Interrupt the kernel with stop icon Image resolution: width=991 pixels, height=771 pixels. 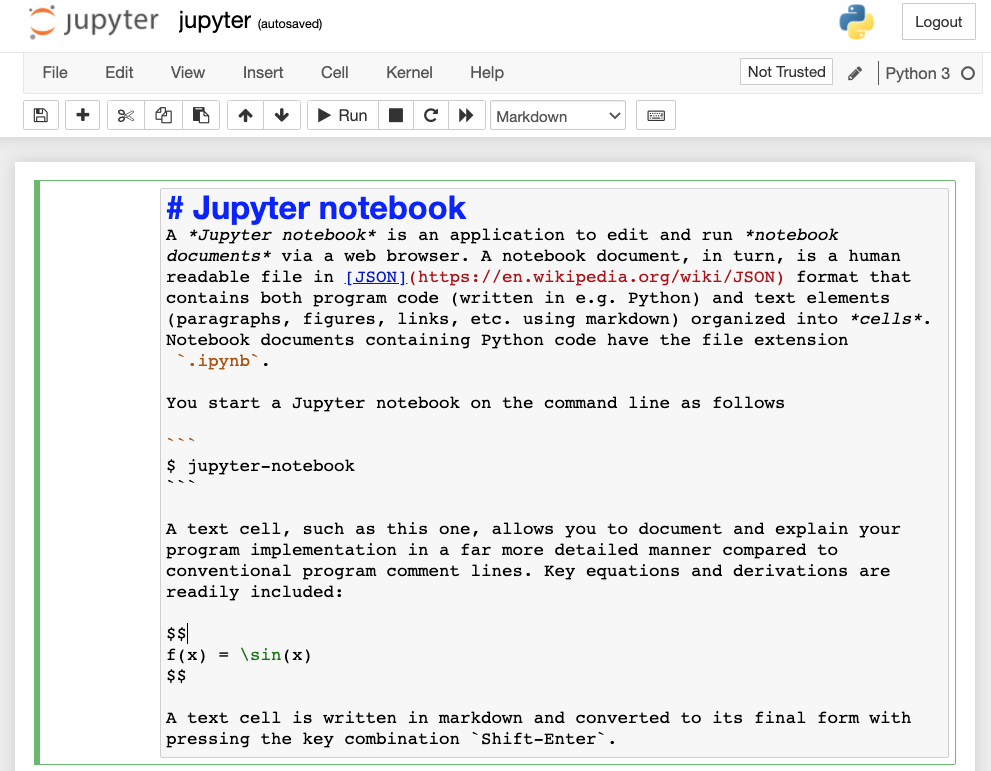click(x=396, y=115)
